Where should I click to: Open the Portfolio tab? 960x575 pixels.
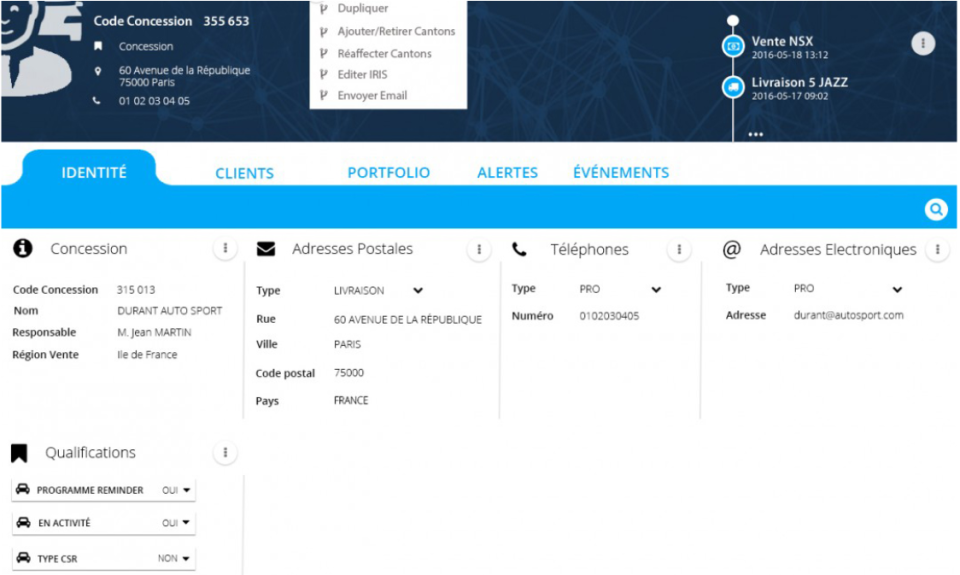pos(389,173)
